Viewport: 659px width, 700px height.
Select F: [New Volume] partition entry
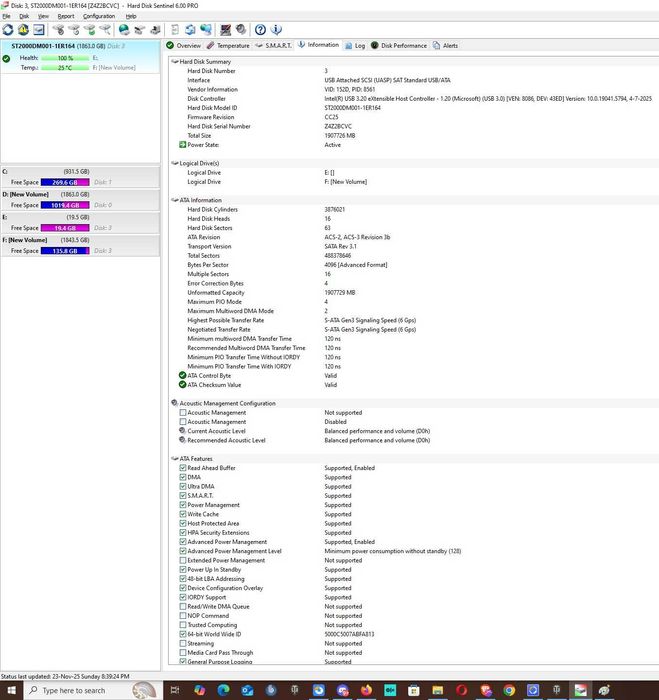click(80, 245)
